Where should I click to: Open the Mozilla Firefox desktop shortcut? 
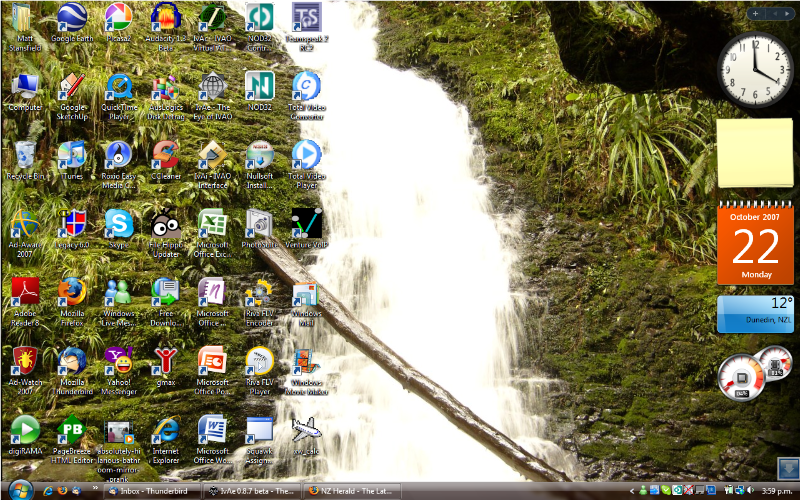71,292
